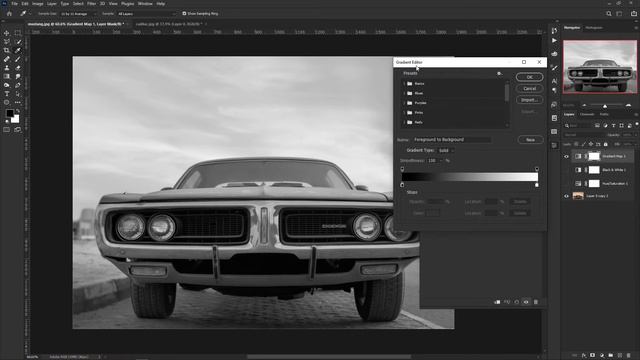Click OK in Gradient Editor

click(529, 77)
